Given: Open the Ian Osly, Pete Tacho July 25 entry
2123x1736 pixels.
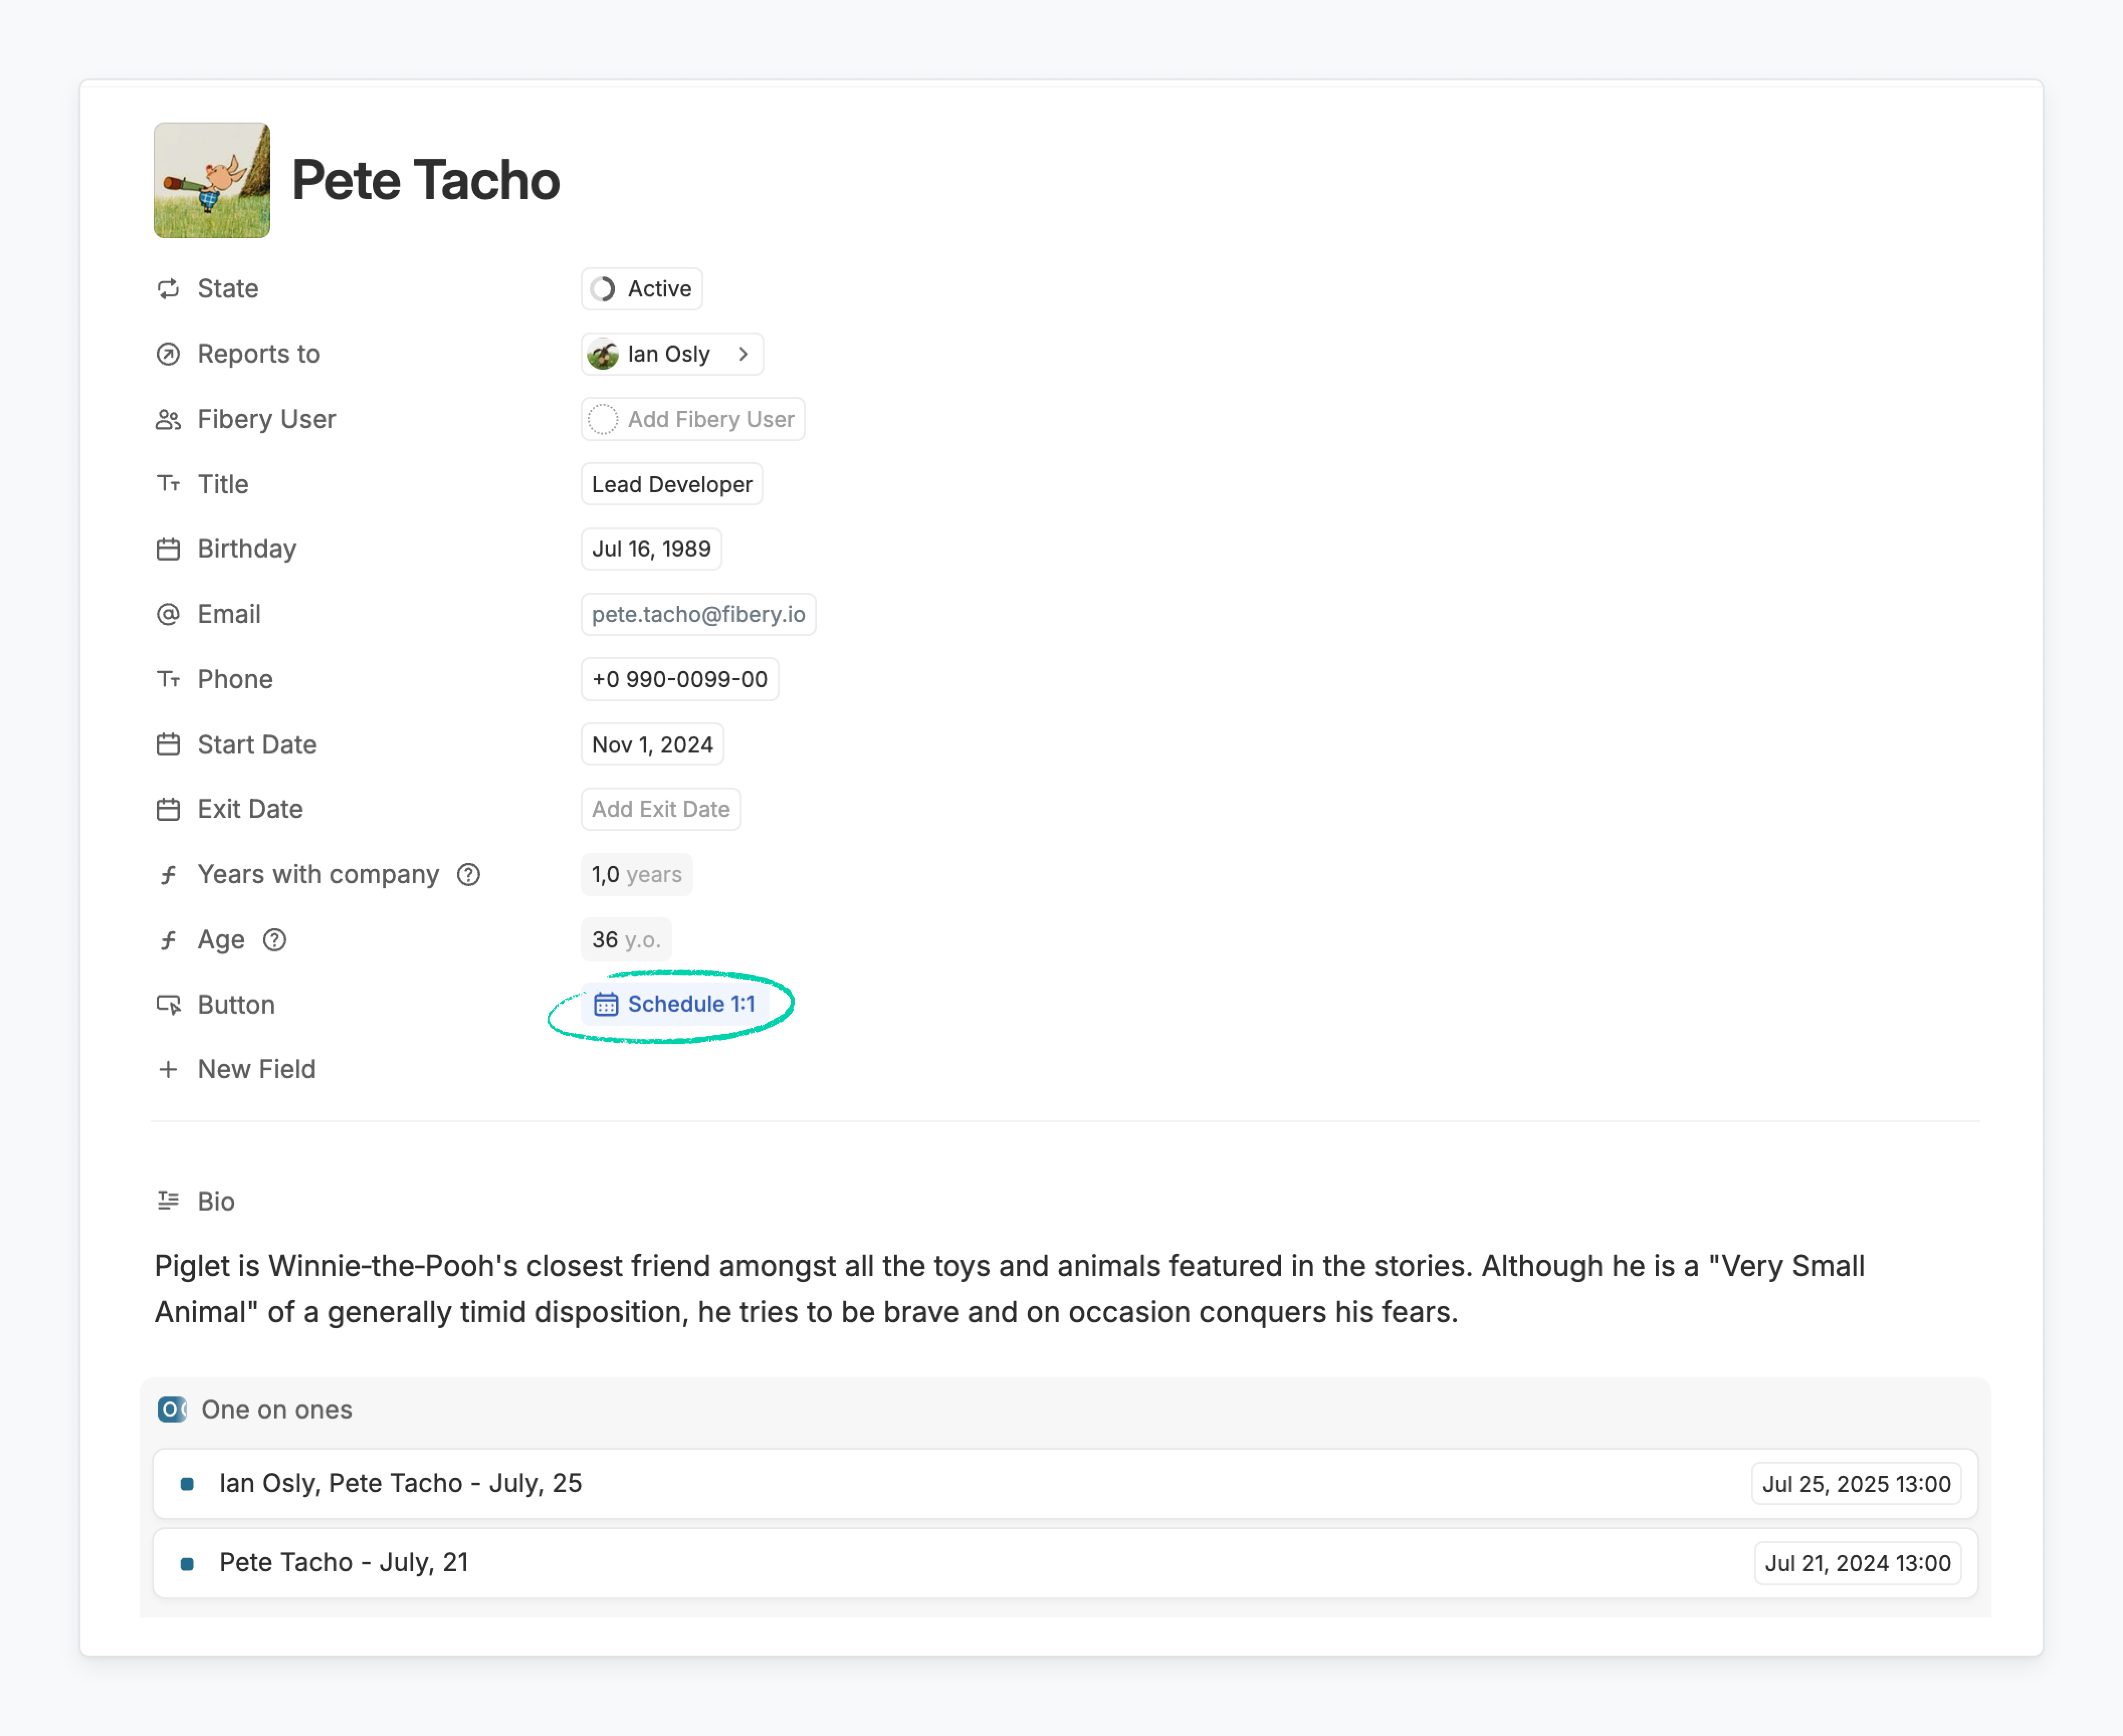Looking at the screenshot, I should point(400,1483).
